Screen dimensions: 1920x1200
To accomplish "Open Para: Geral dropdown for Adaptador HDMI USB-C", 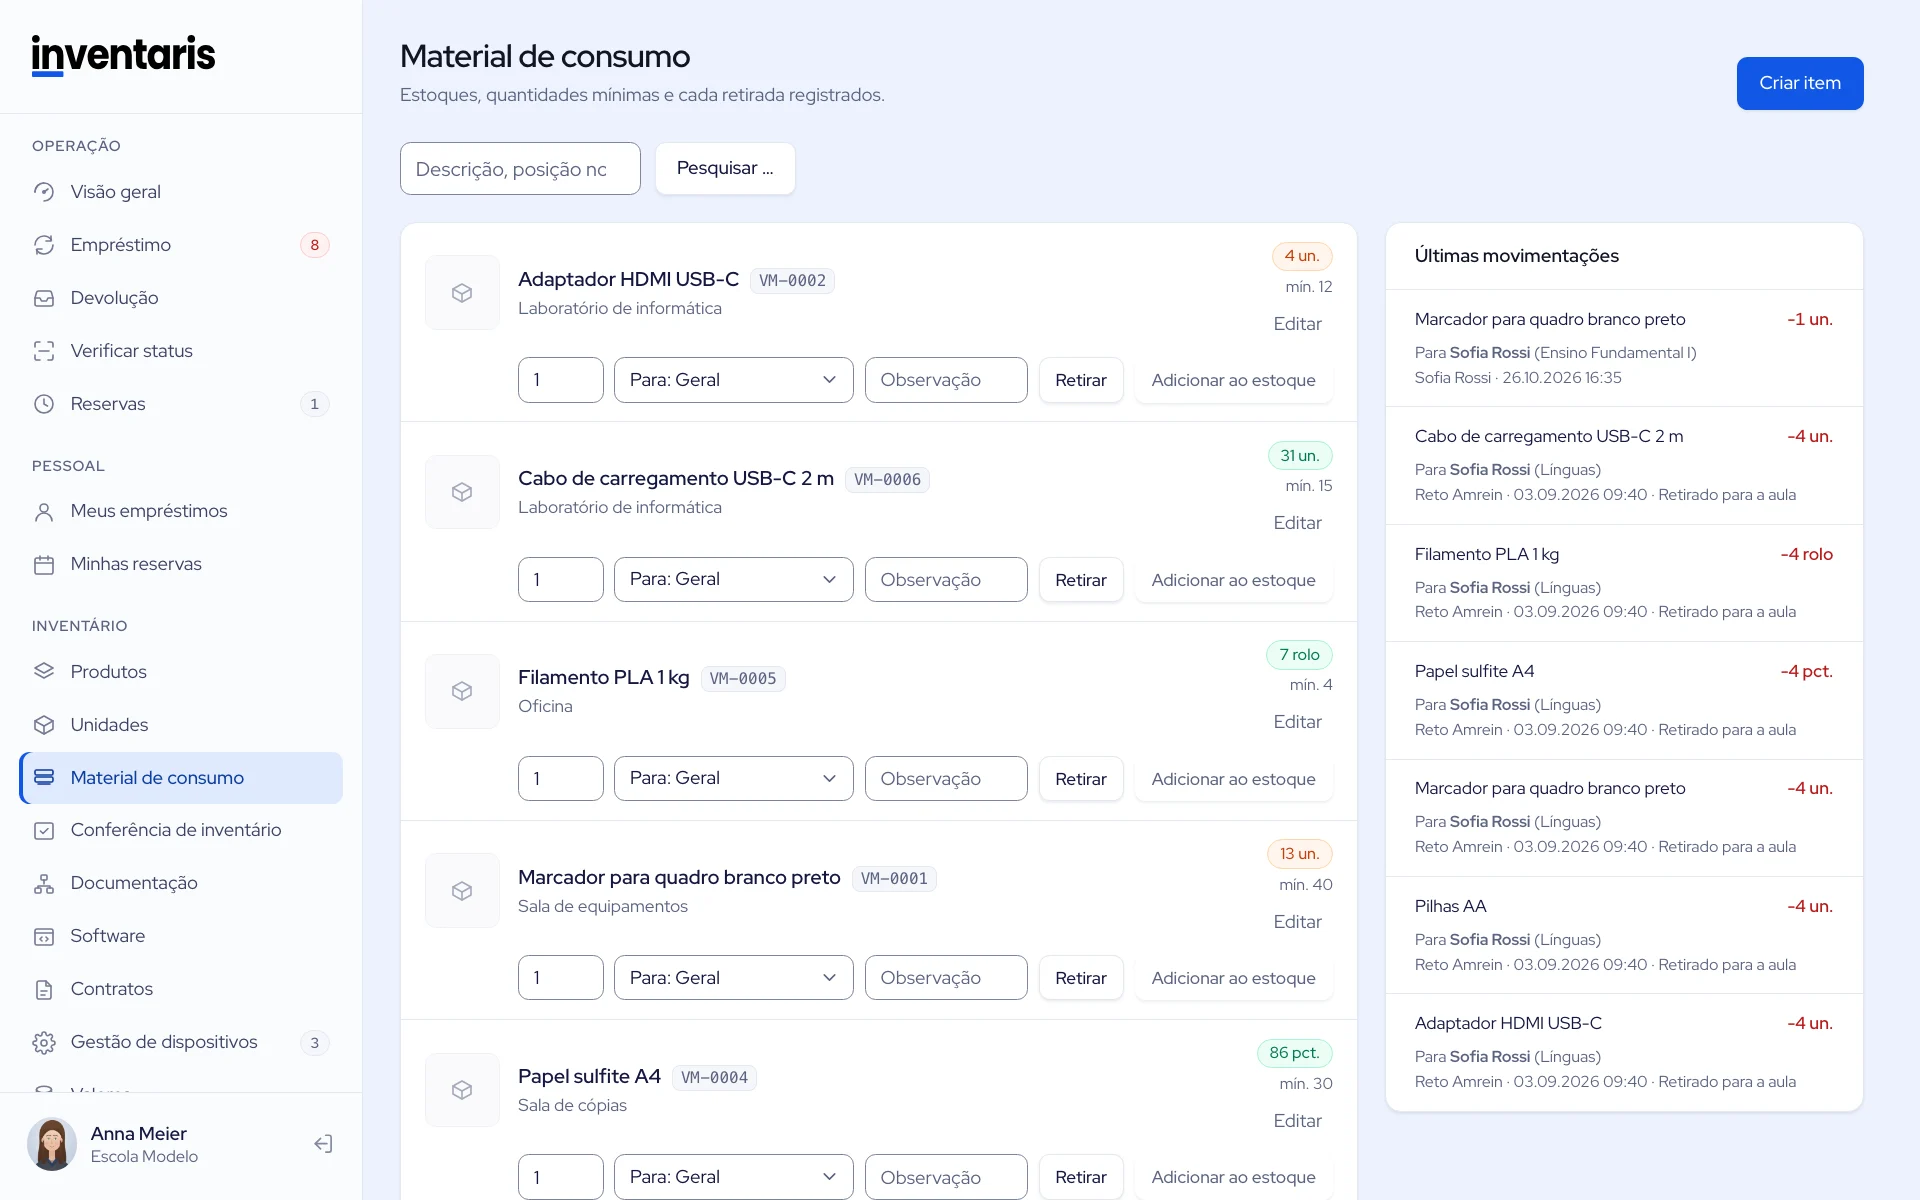I will point(733,380).
